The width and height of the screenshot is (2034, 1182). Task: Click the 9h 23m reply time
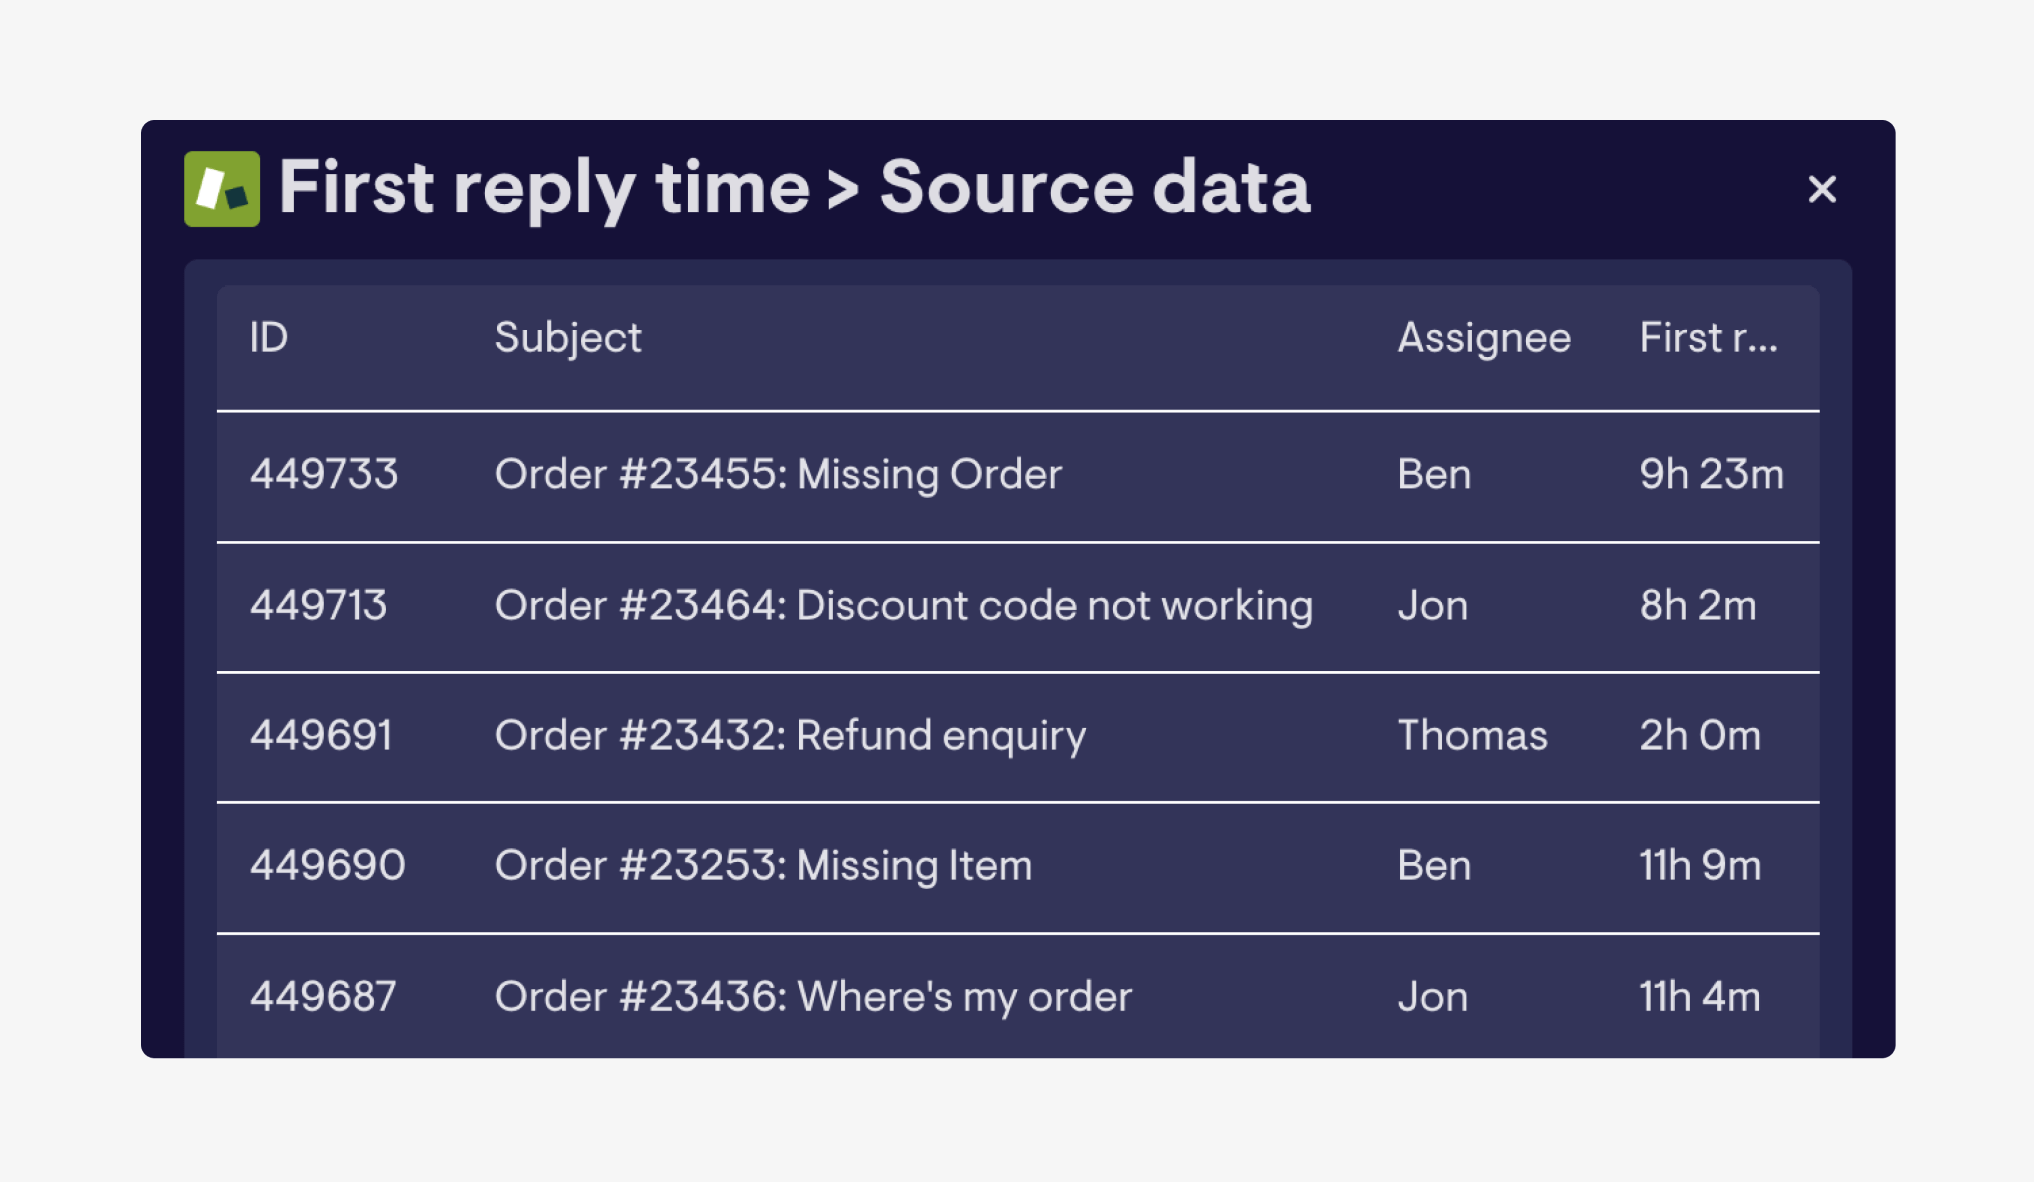(1711, 474)
